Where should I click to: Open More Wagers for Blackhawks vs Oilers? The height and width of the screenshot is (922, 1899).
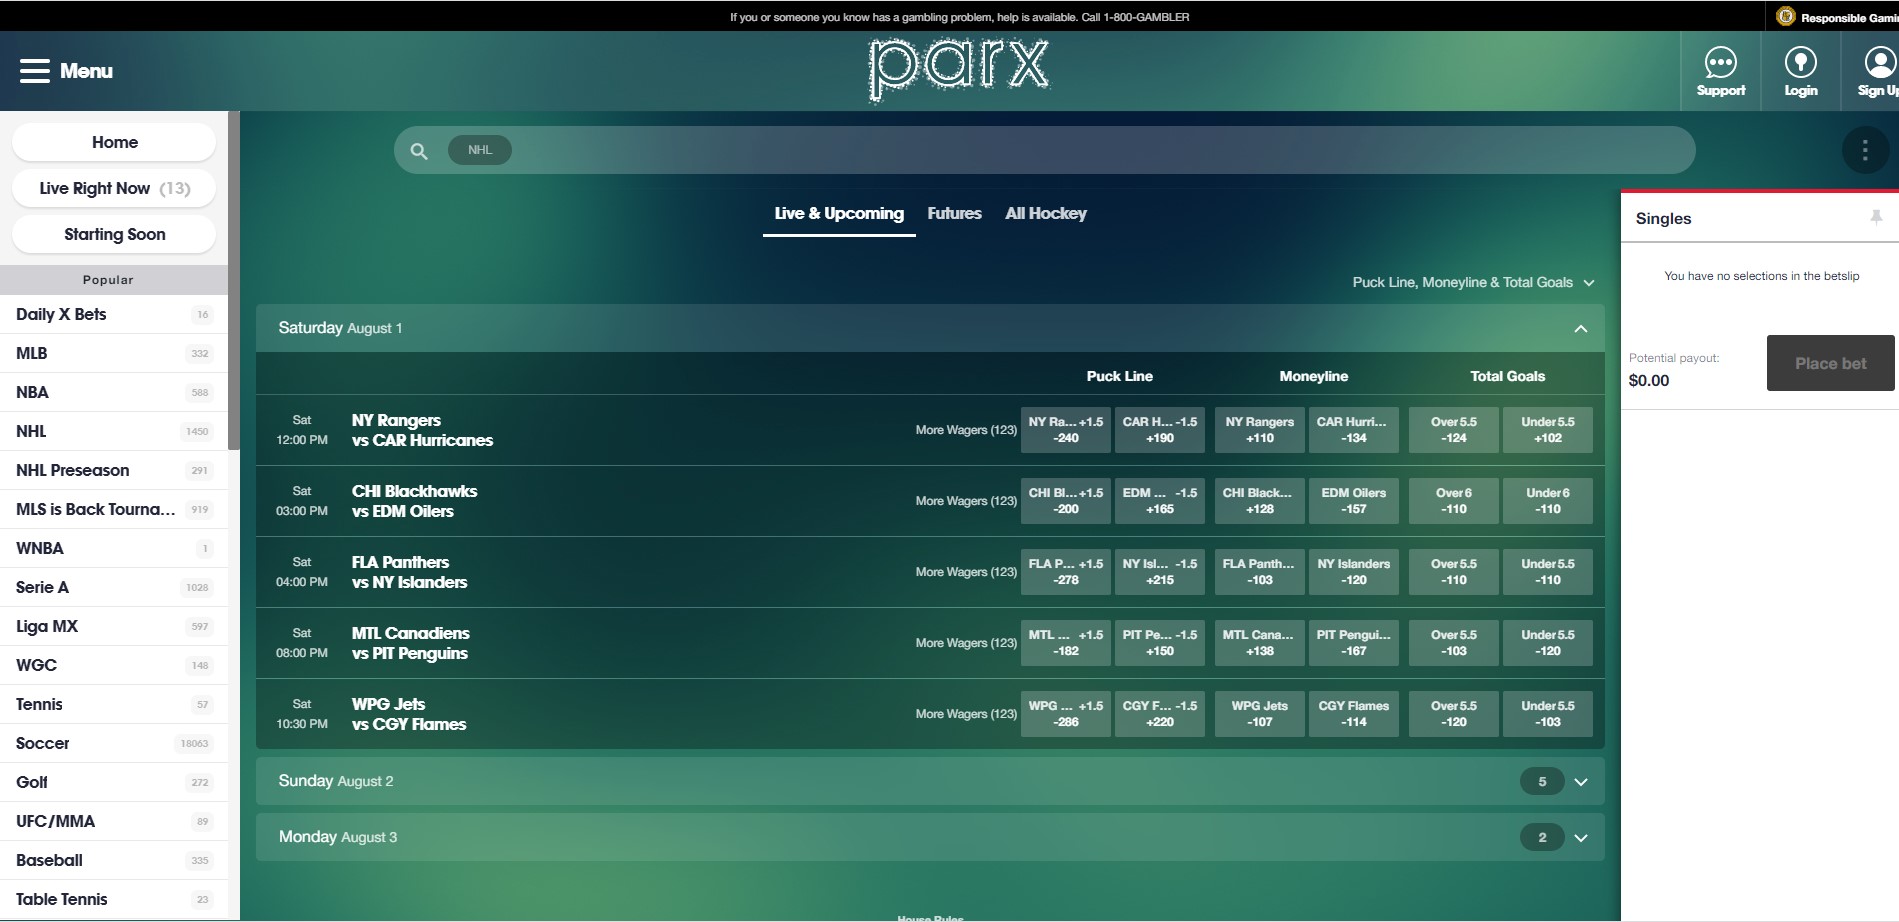(965, 501)
